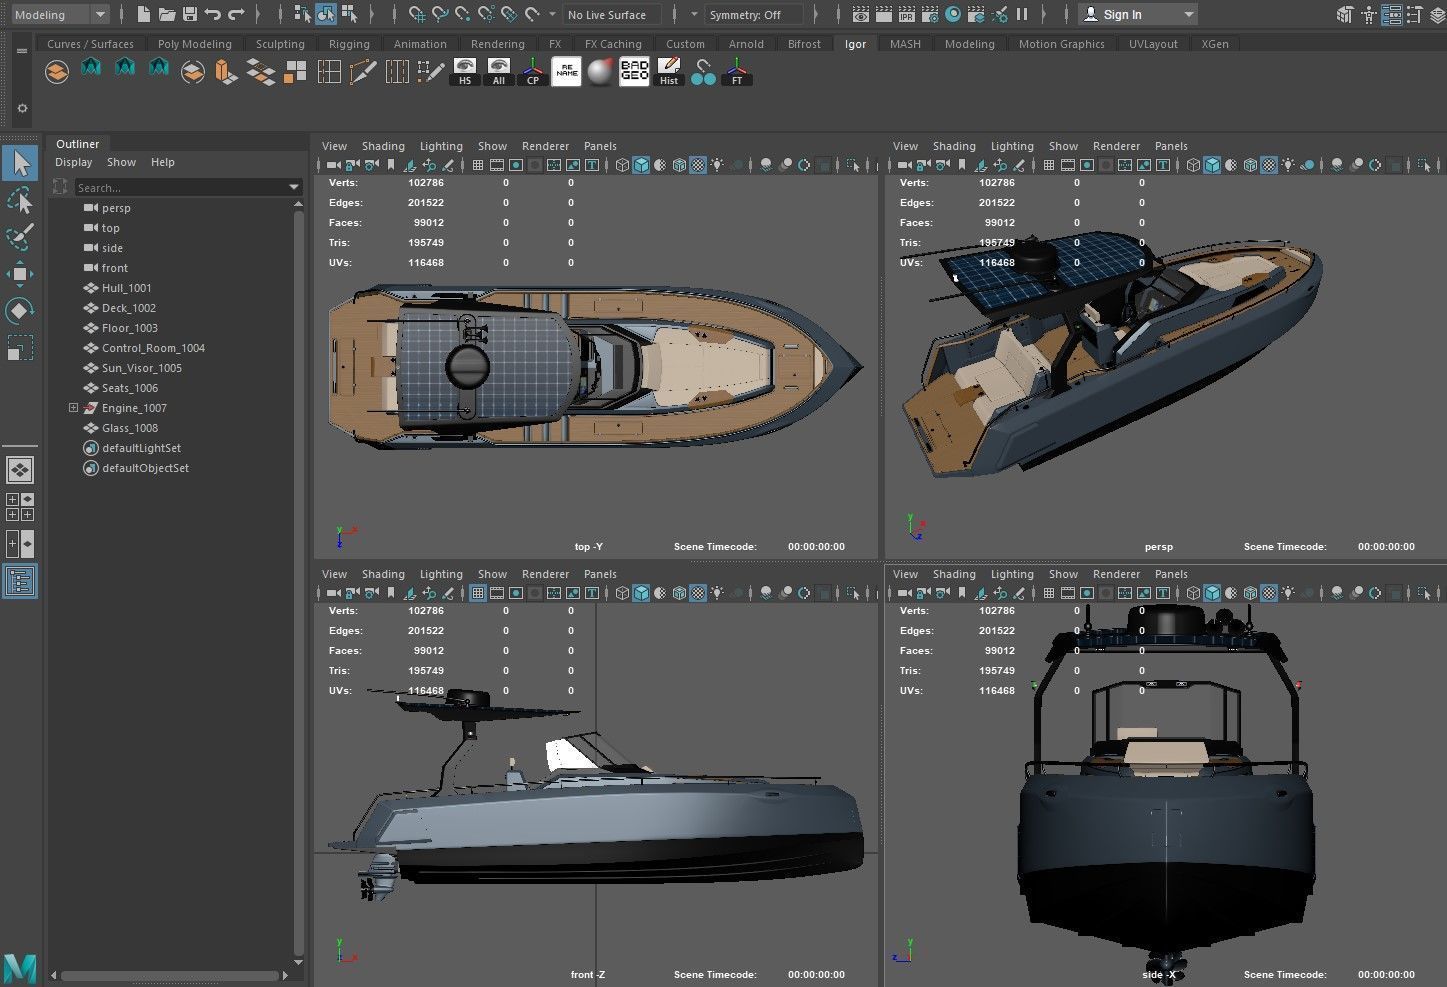Activate the Select arrow tool
The height and width of the screenshot is (987, 1447).
[x=20, y=163]
